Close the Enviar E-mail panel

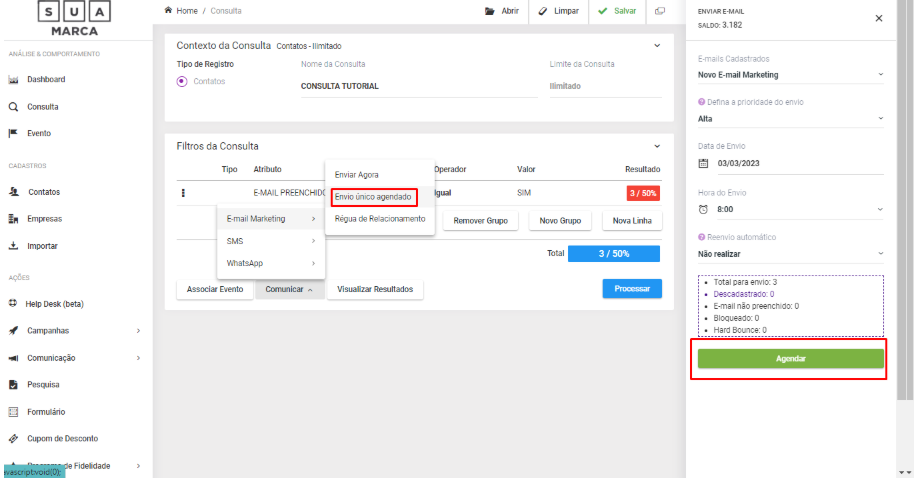878,18
